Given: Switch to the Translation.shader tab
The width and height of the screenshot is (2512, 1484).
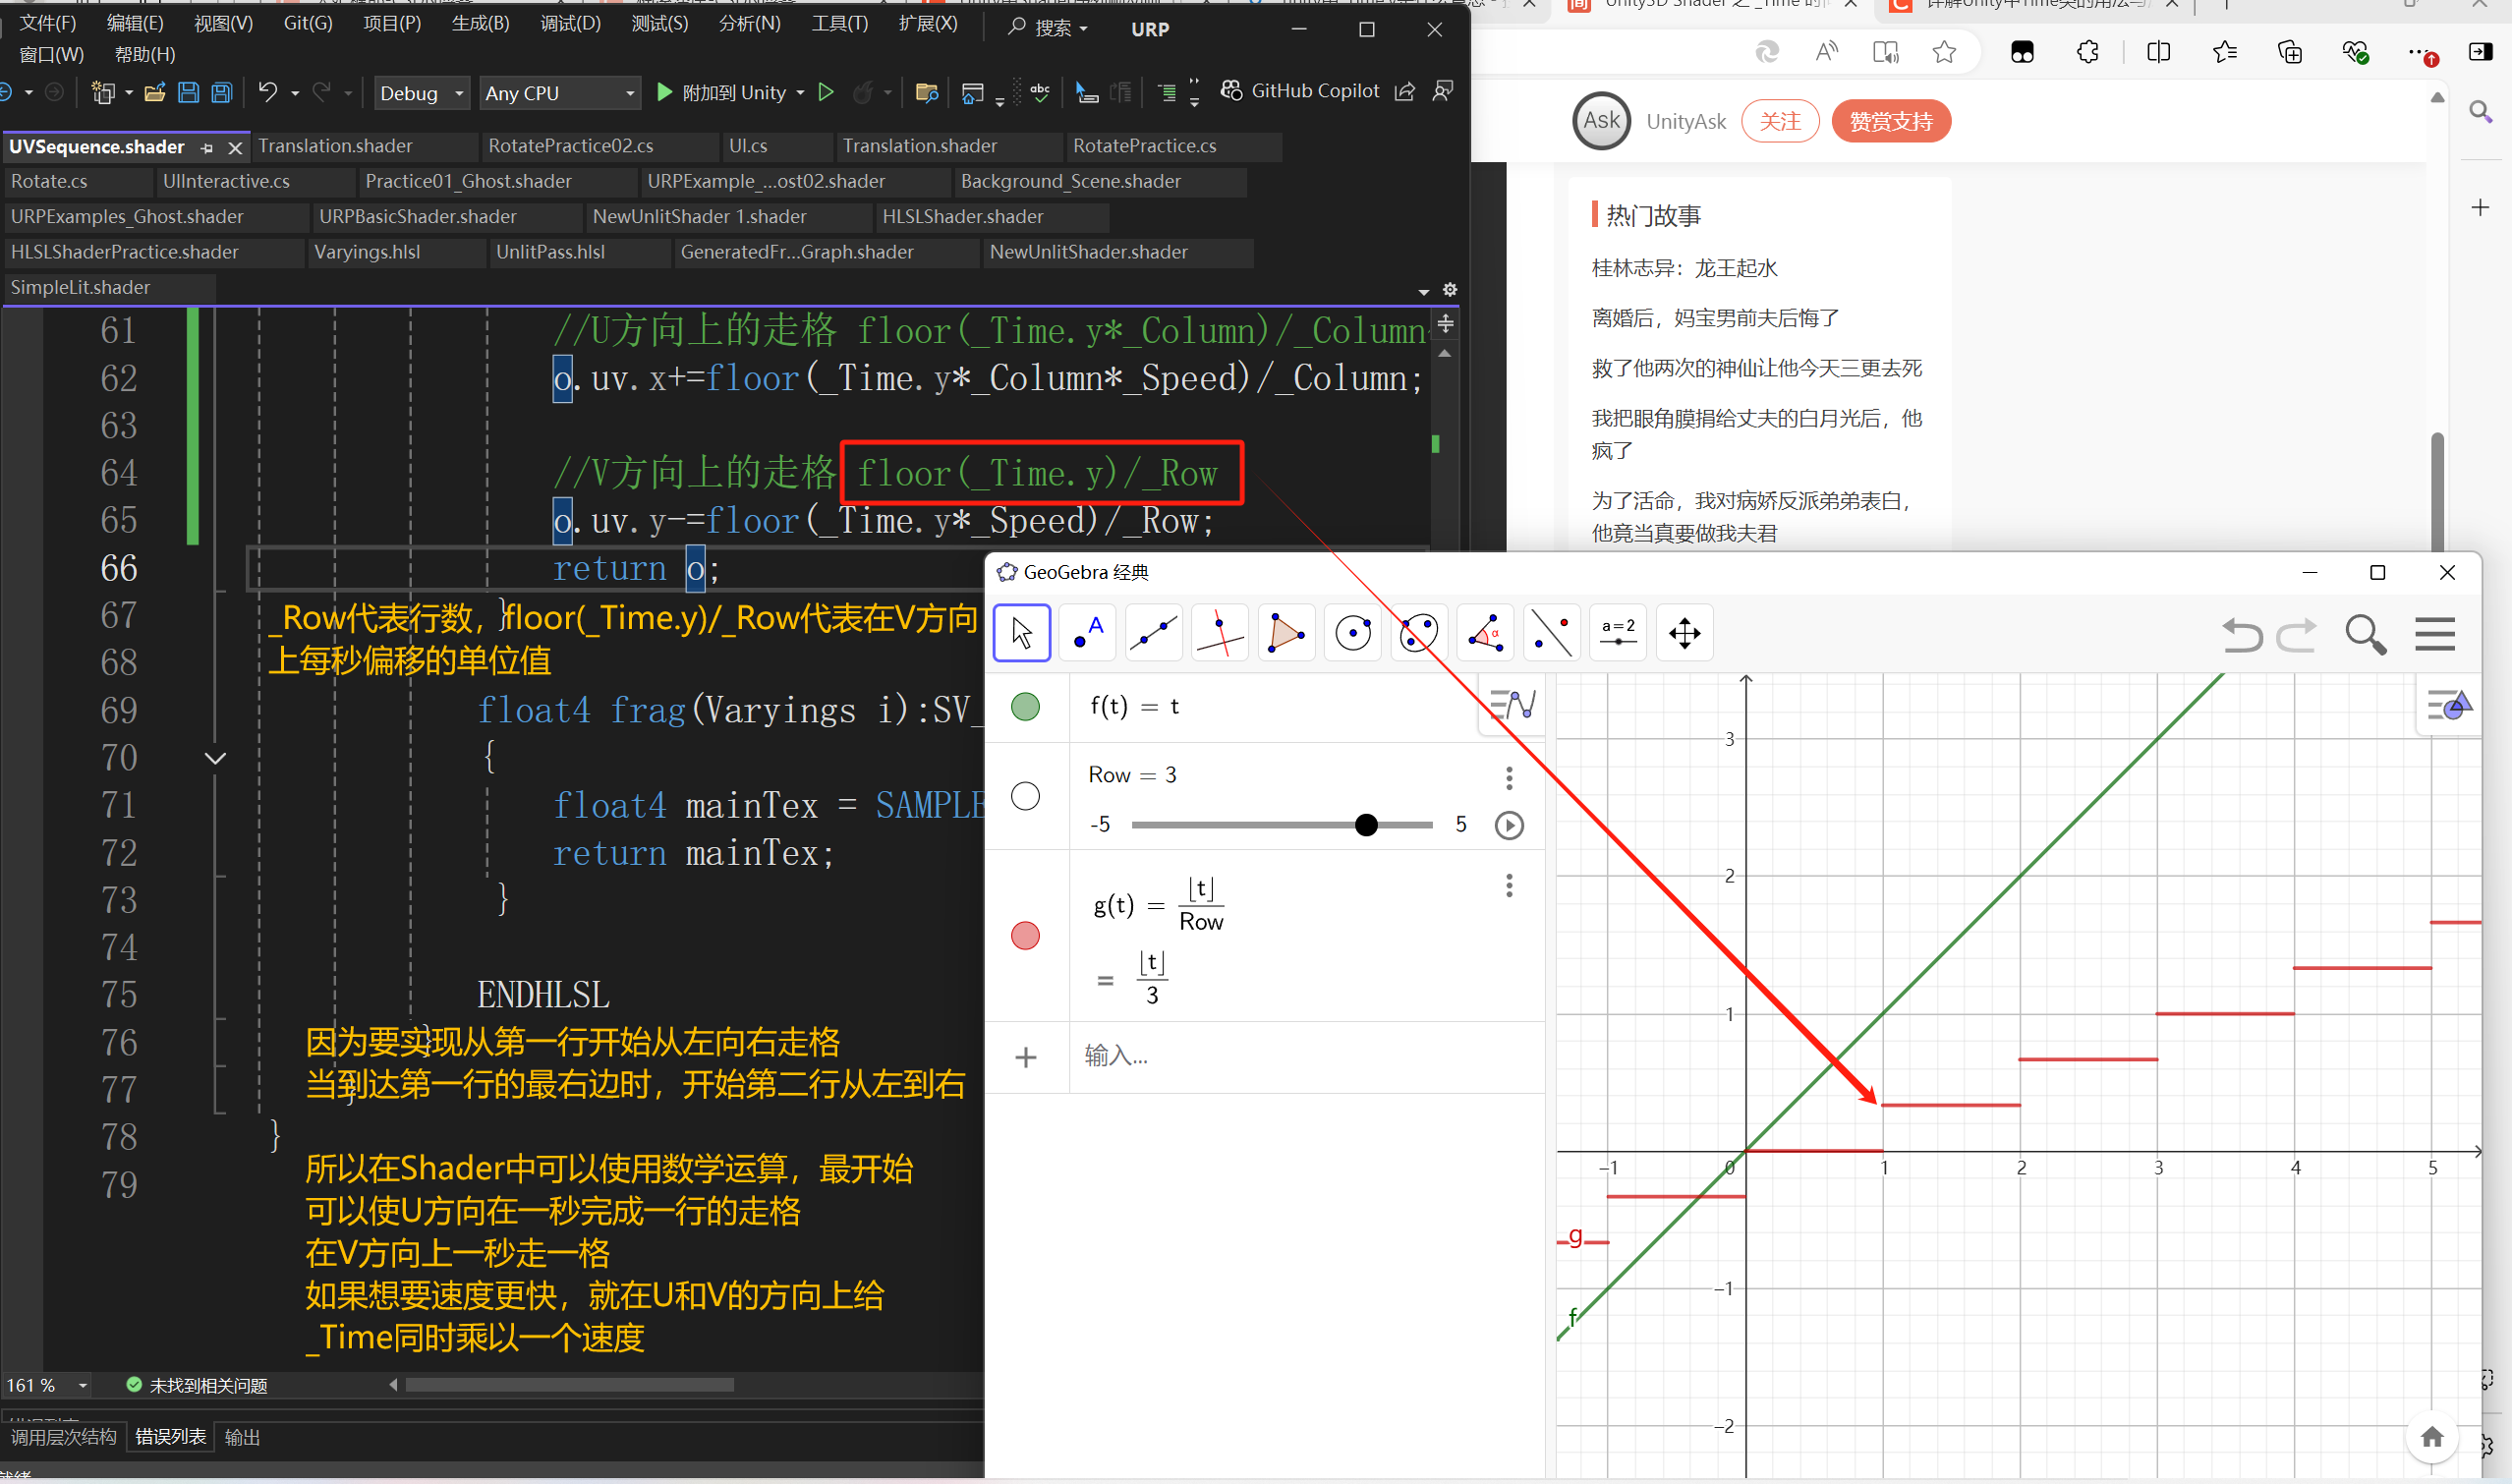Looking at the screenshot, I should [x=335, y=146].
